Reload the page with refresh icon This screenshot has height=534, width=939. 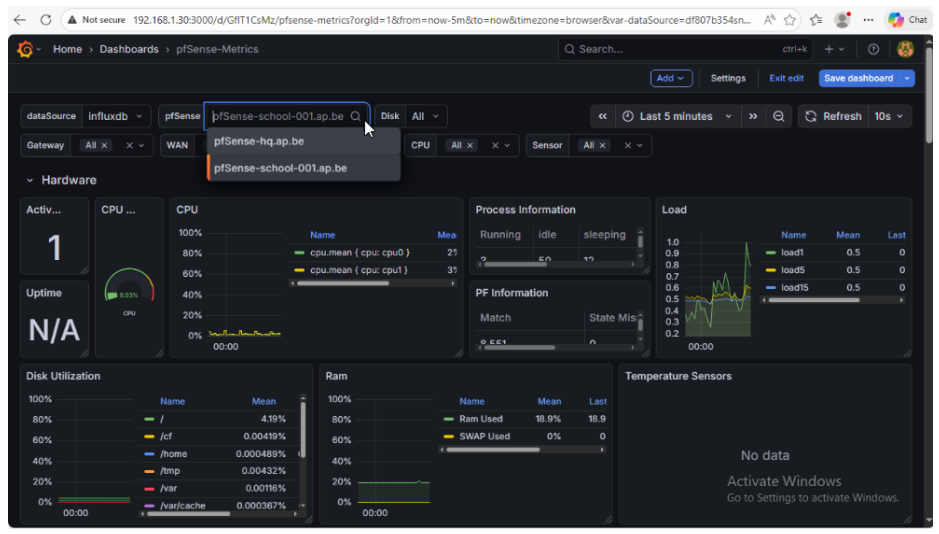[x=46, y=20]
